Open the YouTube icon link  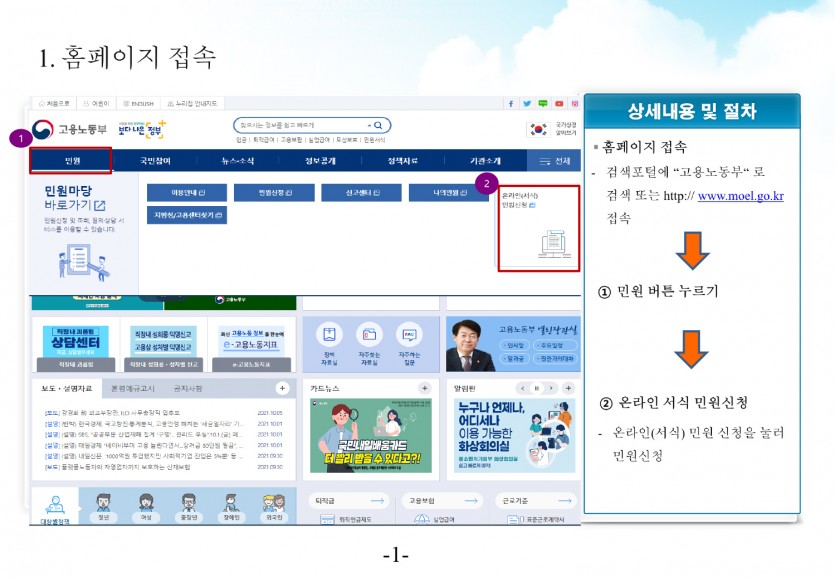559,103
